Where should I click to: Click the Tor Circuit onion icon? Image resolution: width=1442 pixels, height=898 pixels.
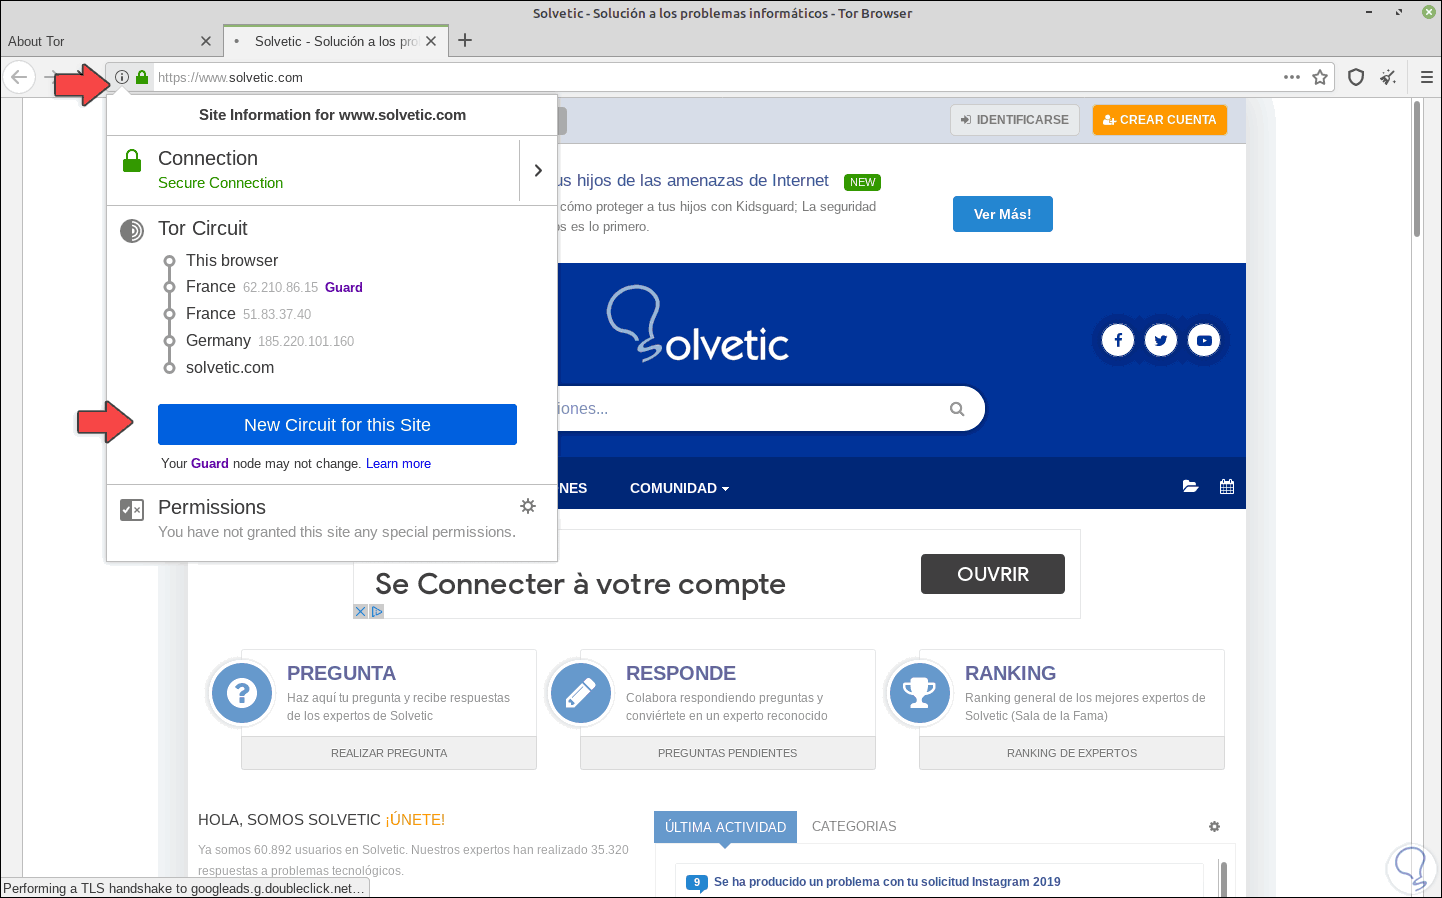pyautogui.click(x=132, y=231)
